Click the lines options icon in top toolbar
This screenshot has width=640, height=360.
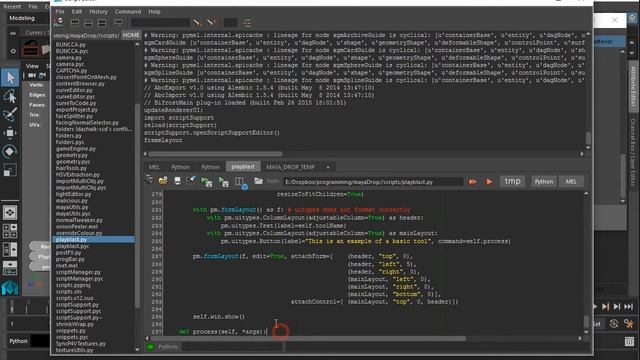(247, 23)
